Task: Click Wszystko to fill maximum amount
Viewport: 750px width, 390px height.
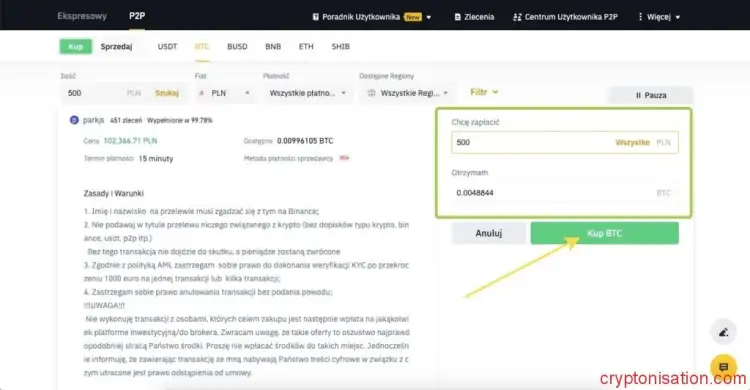Action: [x=632, y=142]
